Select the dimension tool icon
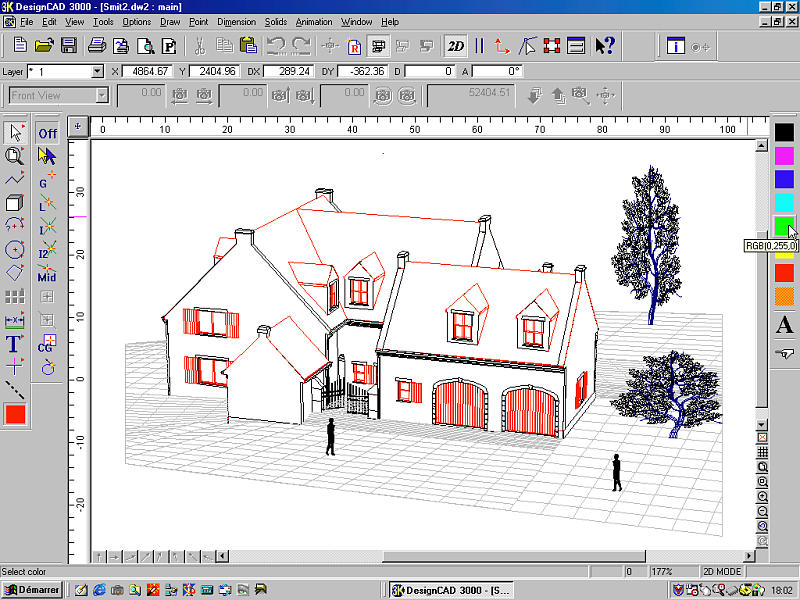The image size is (800, 600). coord(15,321)
